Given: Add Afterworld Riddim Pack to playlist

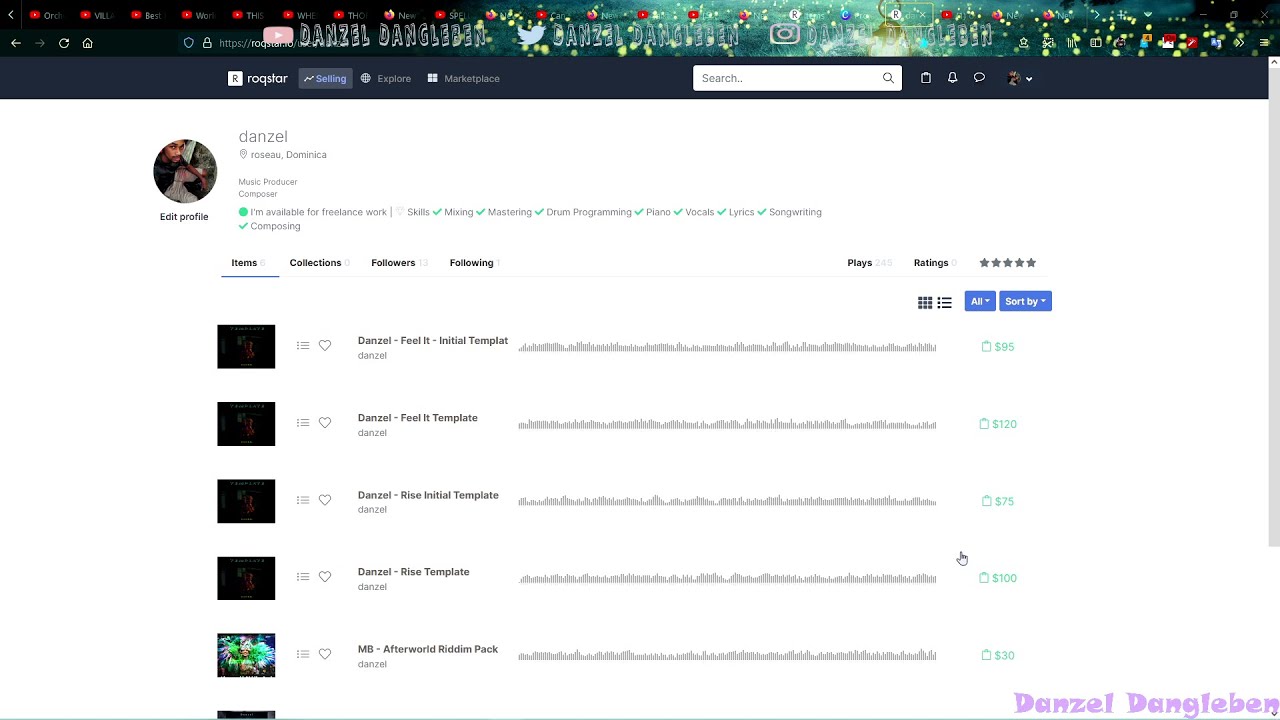Looking at the screenshot, I should [303, 654].
